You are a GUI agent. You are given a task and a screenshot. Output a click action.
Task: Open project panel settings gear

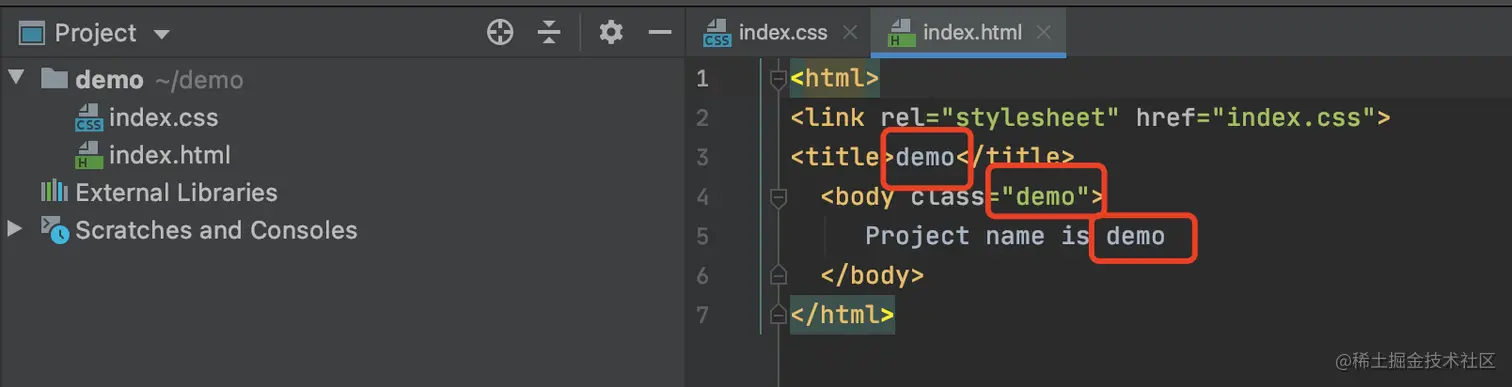[x=611, y=33]
